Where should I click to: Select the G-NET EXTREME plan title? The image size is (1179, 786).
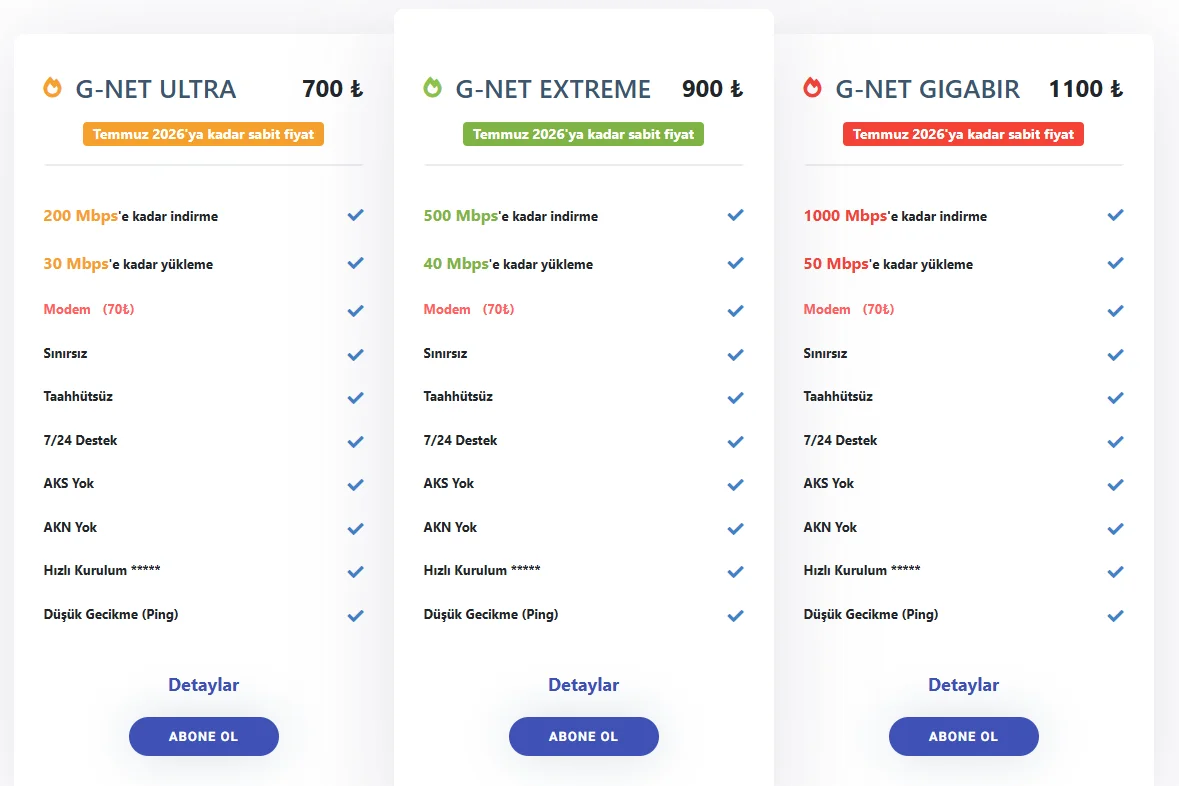pyautogui.click(x=553, y=89)
